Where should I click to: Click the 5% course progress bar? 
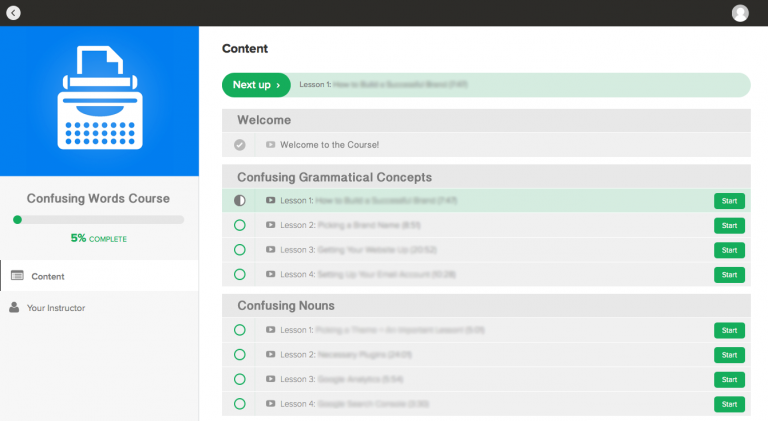98,219
